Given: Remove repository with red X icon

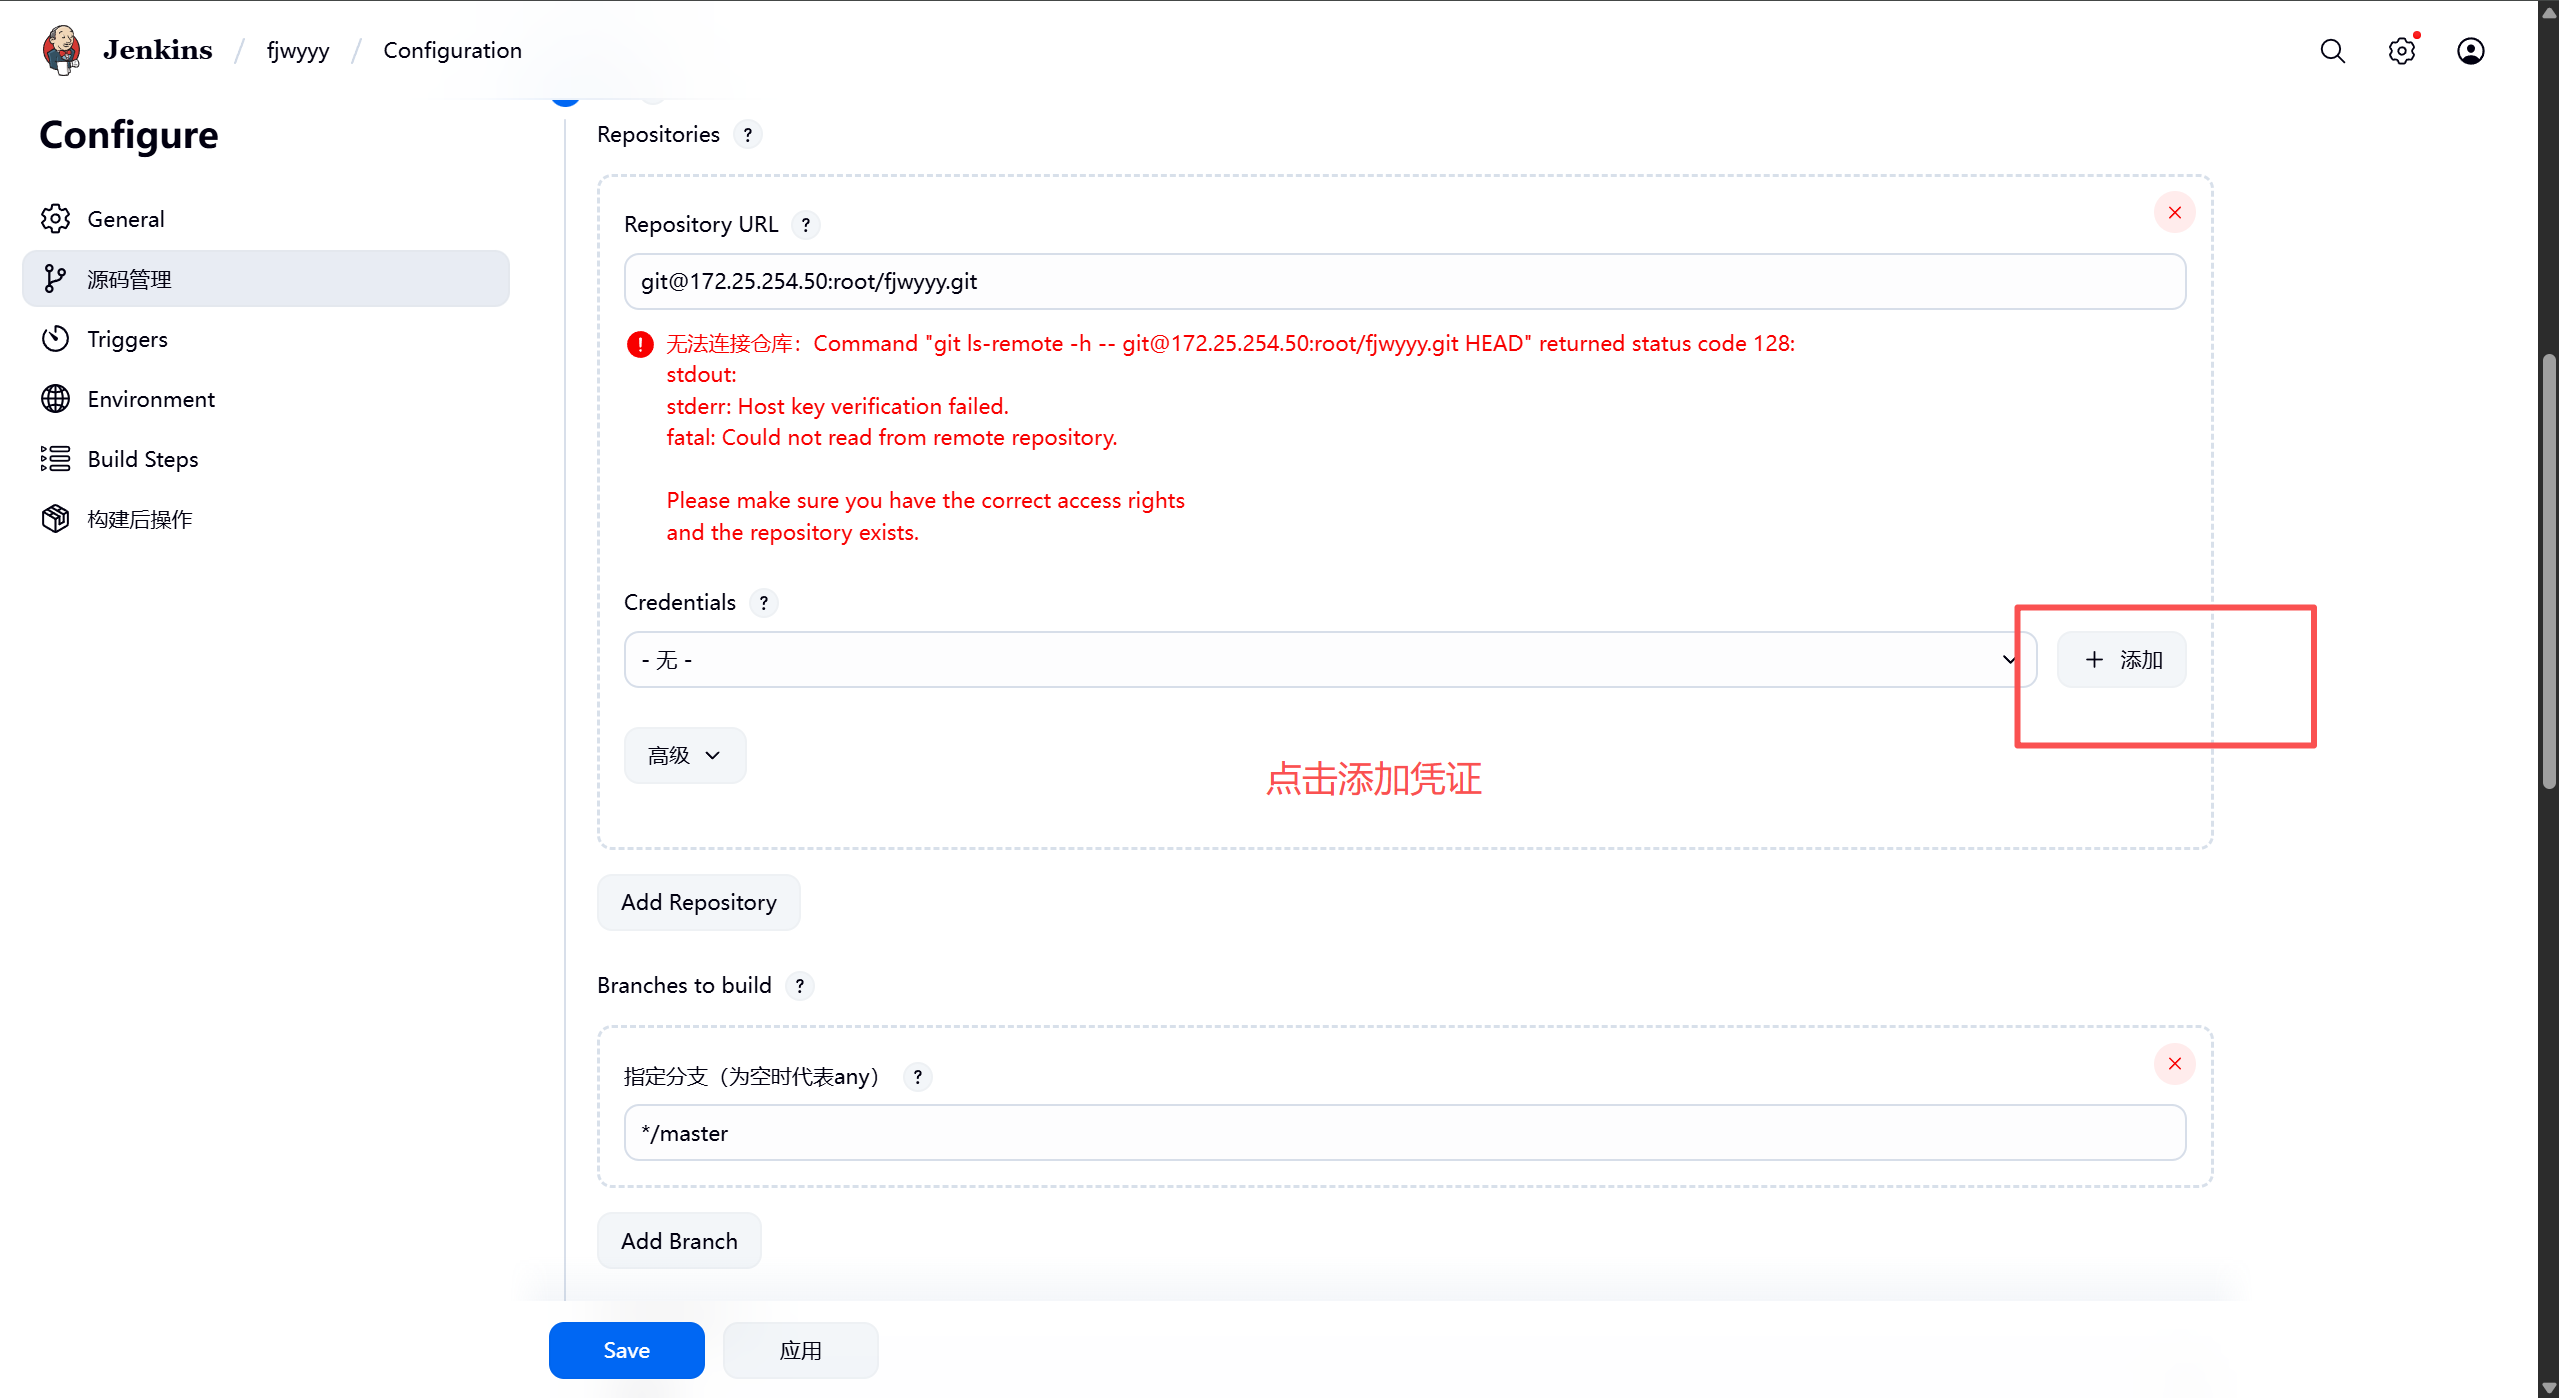Looking at the screenshot, I should [2174, 213].
